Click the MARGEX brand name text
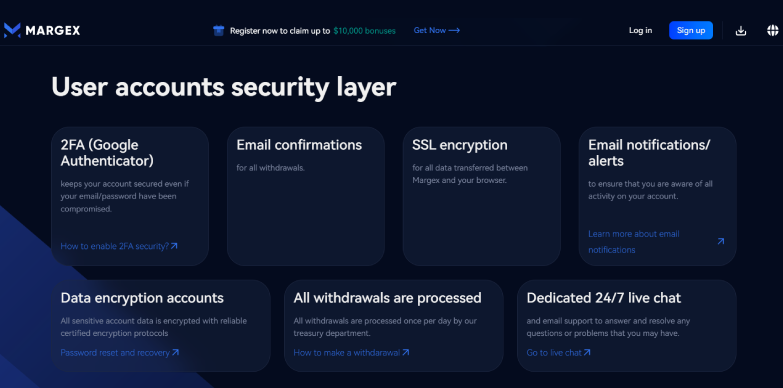The image size is (783, 388). (x=52, y=30)
